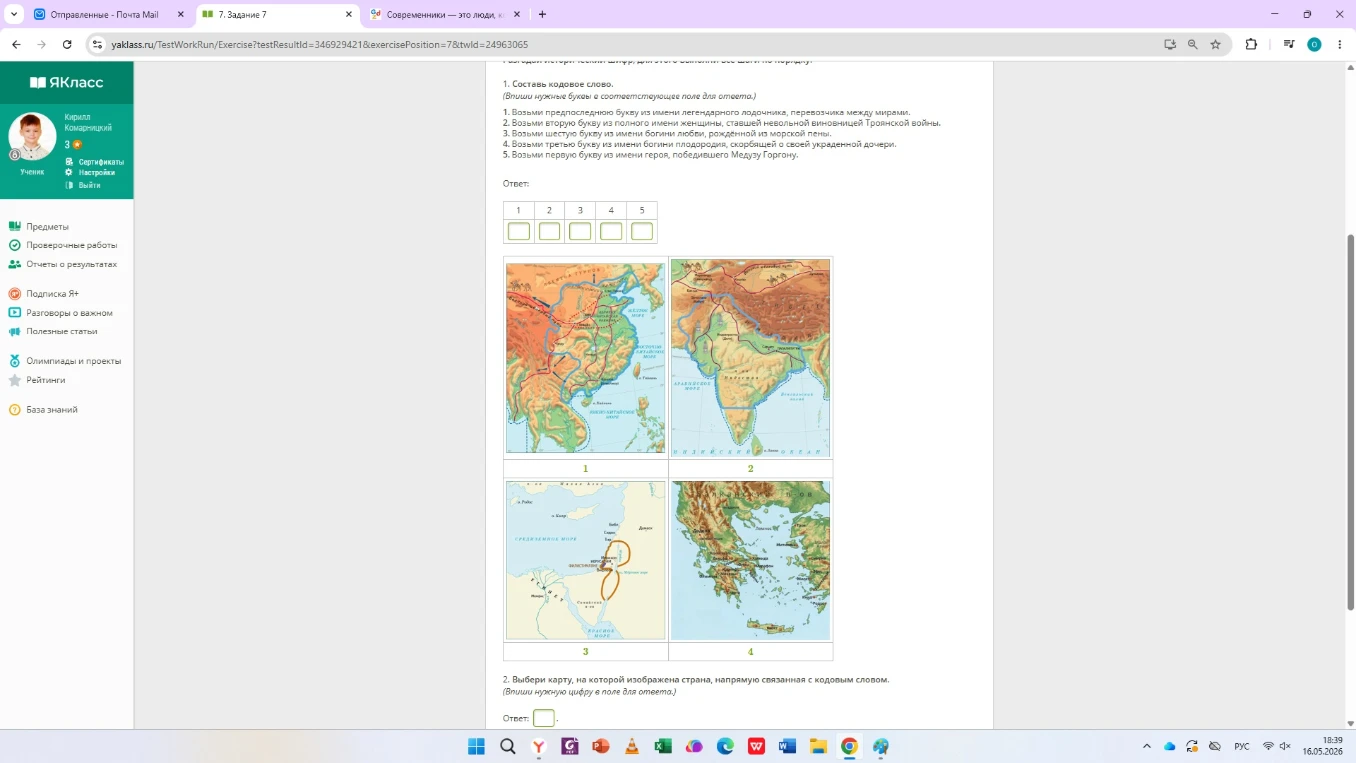Click map 2 showing India

pyautogui.click(x=750, y=358)
